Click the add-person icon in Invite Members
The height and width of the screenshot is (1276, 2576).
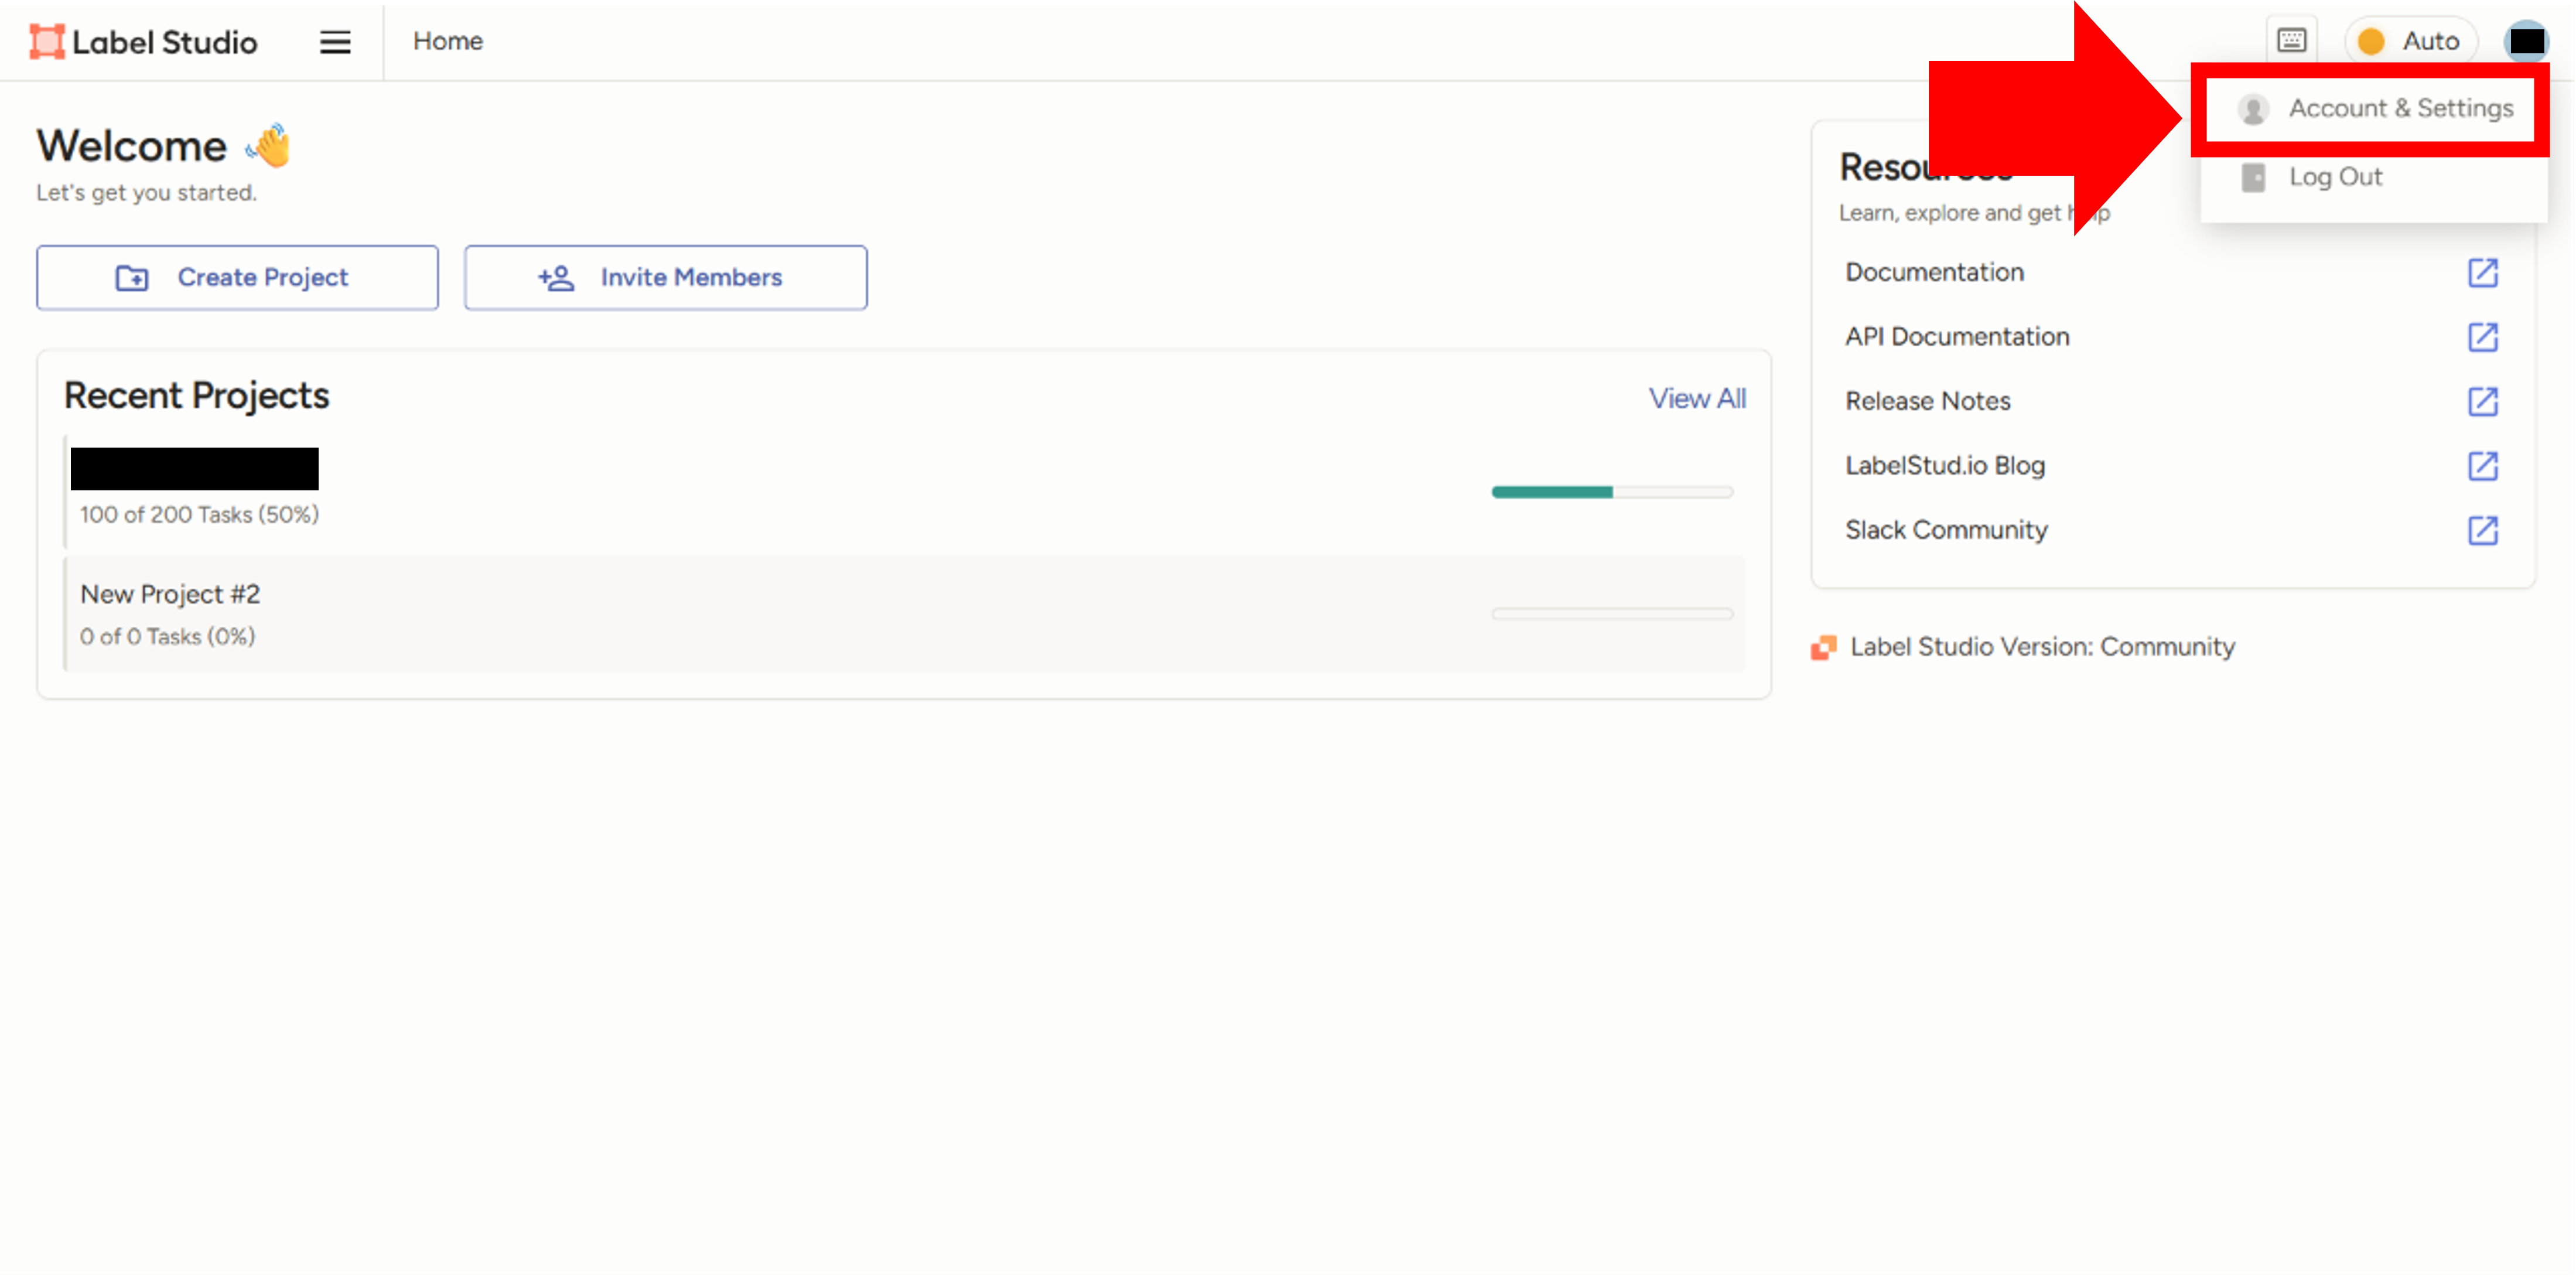[x=556, y=278]
